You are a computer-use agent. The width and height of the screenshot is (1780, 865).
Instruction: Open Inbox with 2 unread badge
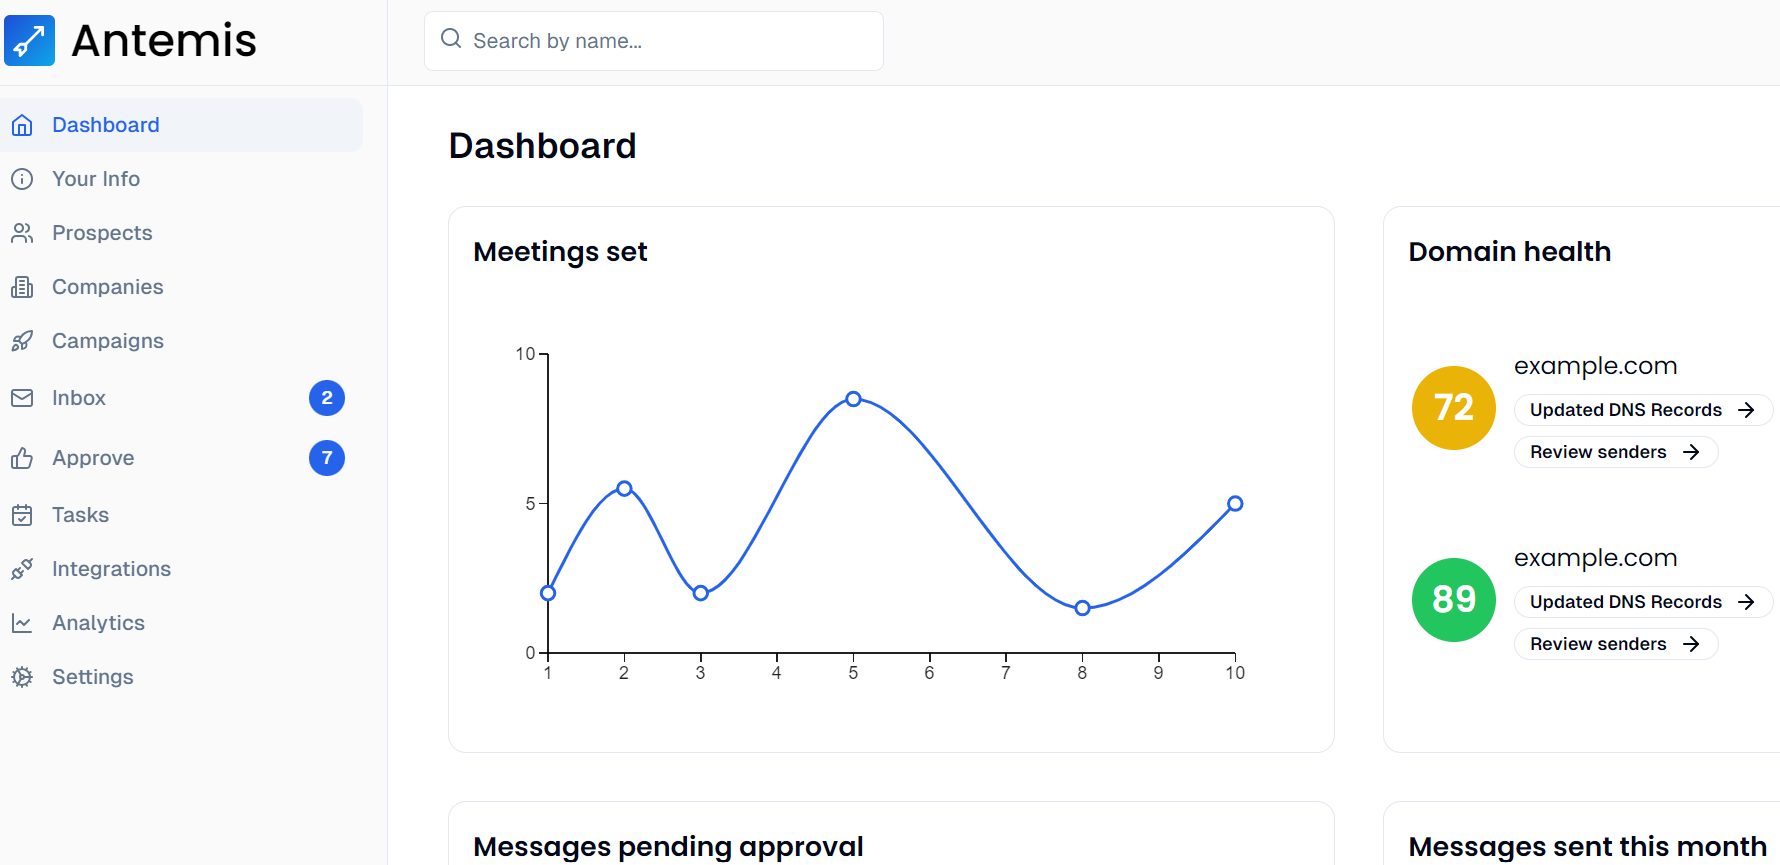click(79, 398)
